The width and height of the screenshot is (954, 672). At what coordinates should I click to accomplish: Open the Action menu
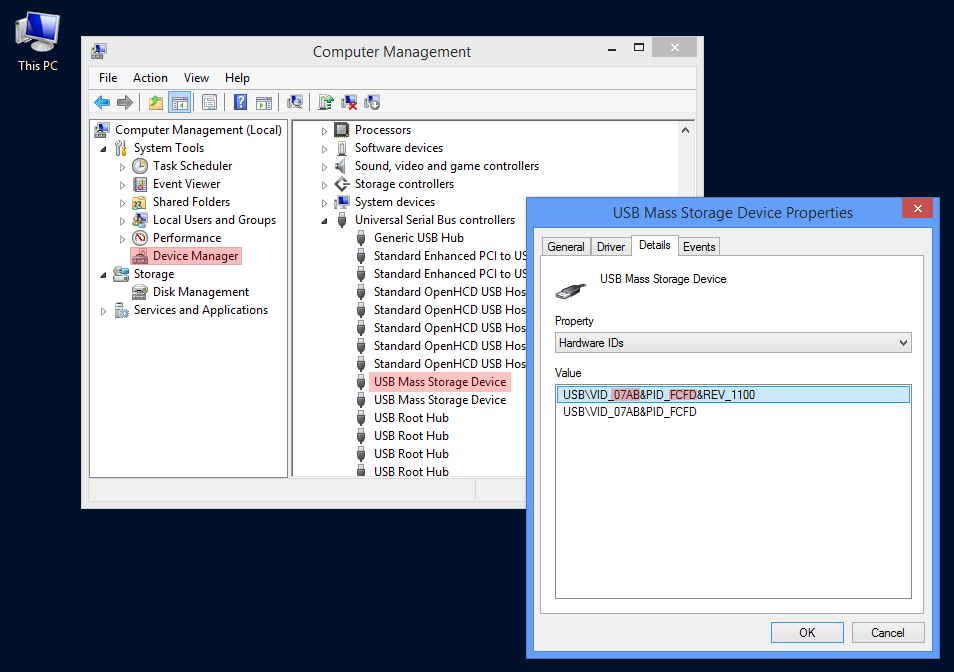pos(150,78)
